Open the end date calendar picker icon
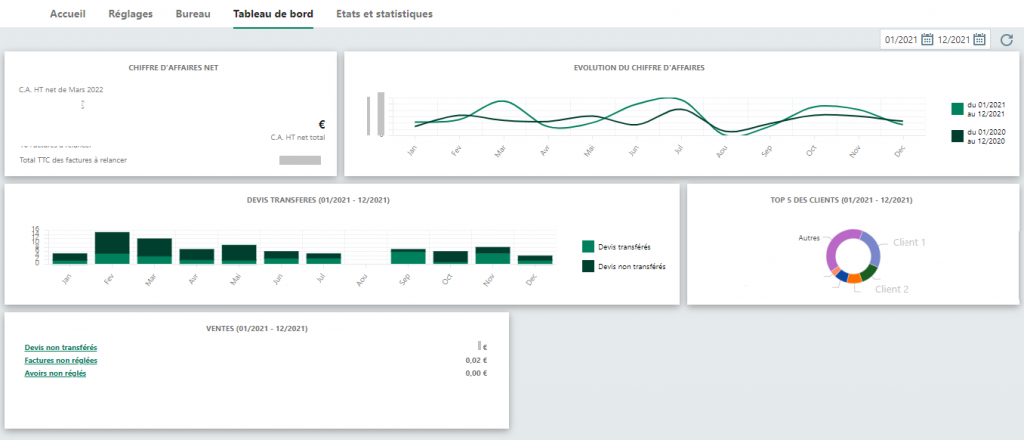The image size is (1024, 440). tap(980, 39)
